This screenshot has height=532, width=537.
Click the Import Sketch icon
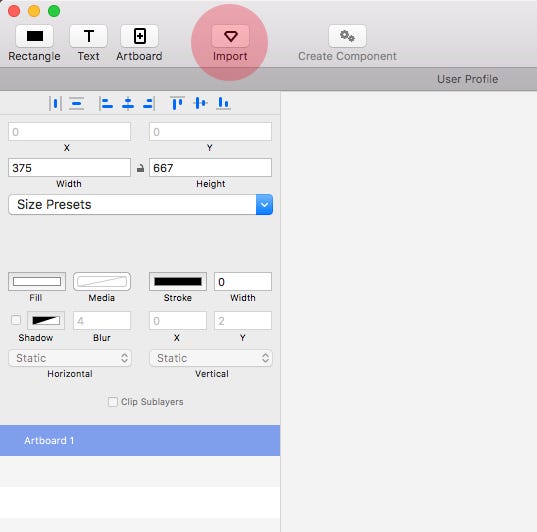230,36
